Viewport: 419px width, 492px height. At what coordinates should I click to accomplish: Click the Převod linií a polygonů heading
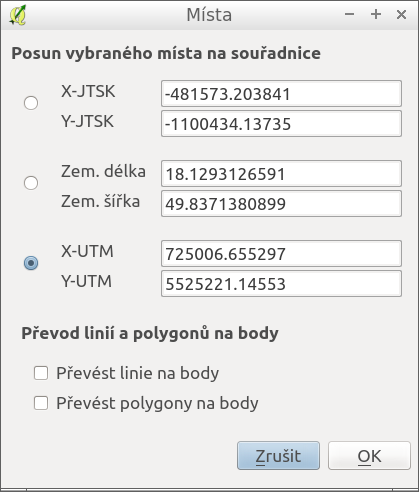150,333
